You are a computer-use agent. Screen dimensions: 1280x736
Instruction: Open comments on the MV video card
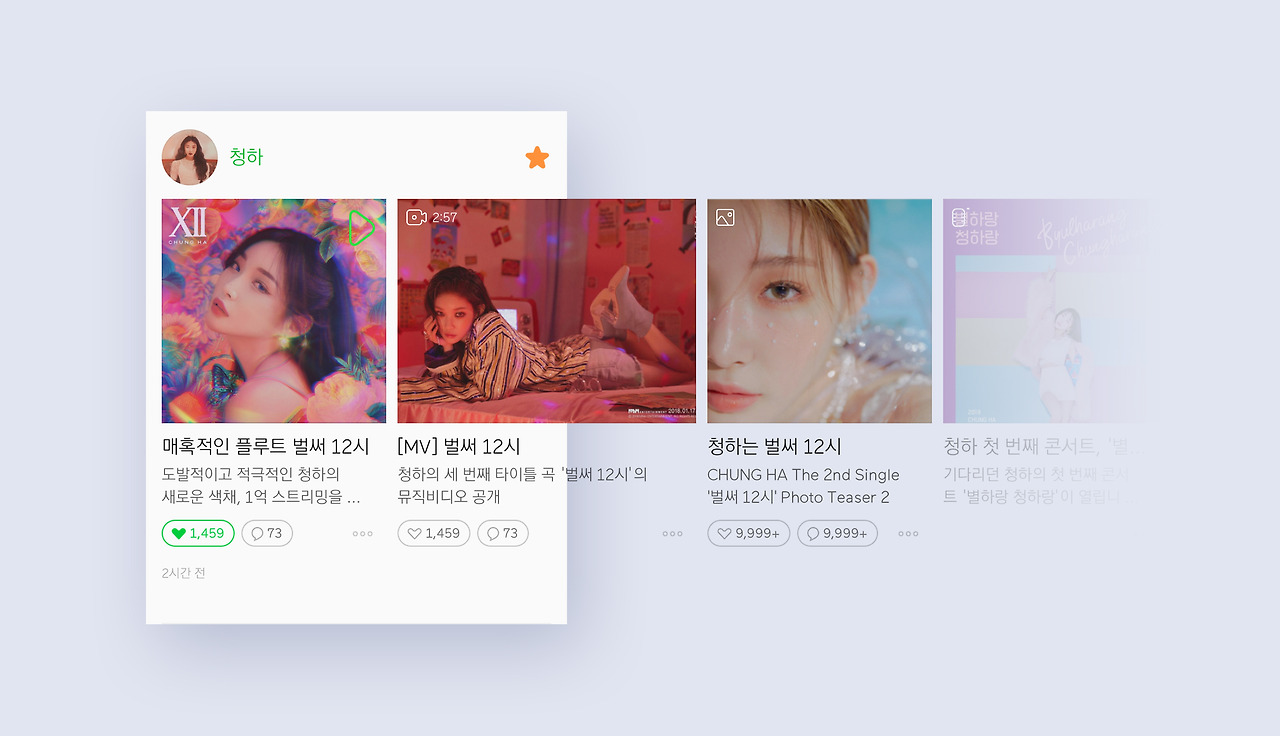pos(503,533)
